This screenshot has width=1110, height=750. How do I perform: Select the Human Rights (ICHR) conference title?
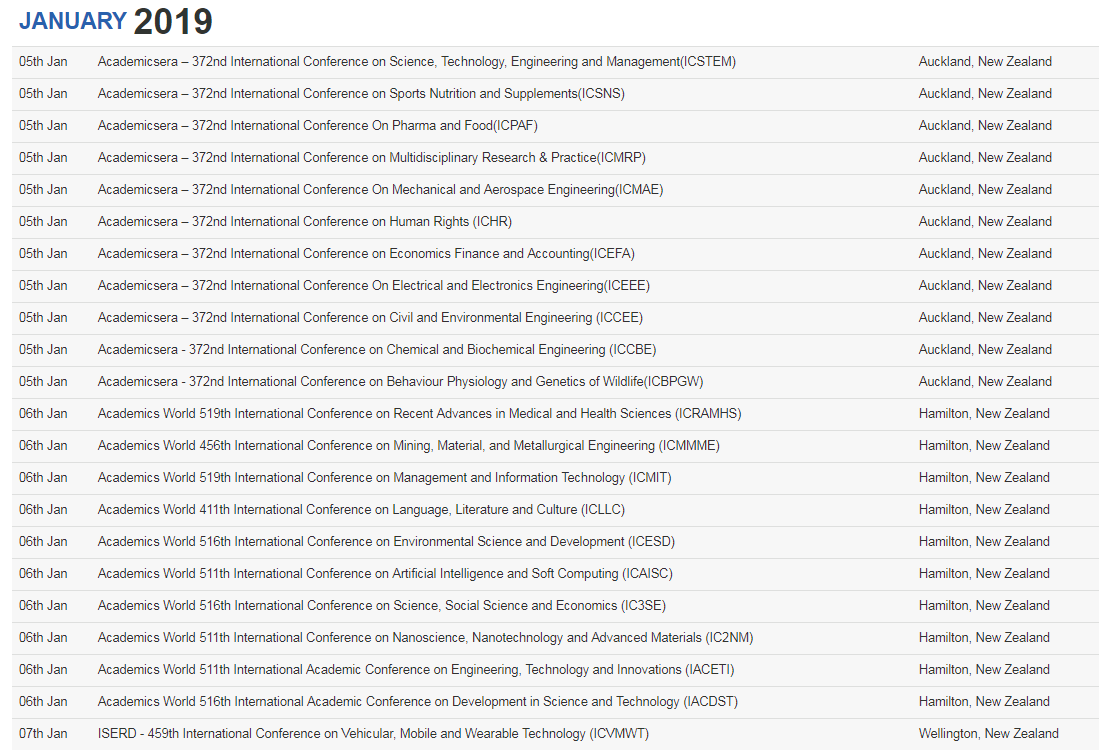(x=305, y=222)
